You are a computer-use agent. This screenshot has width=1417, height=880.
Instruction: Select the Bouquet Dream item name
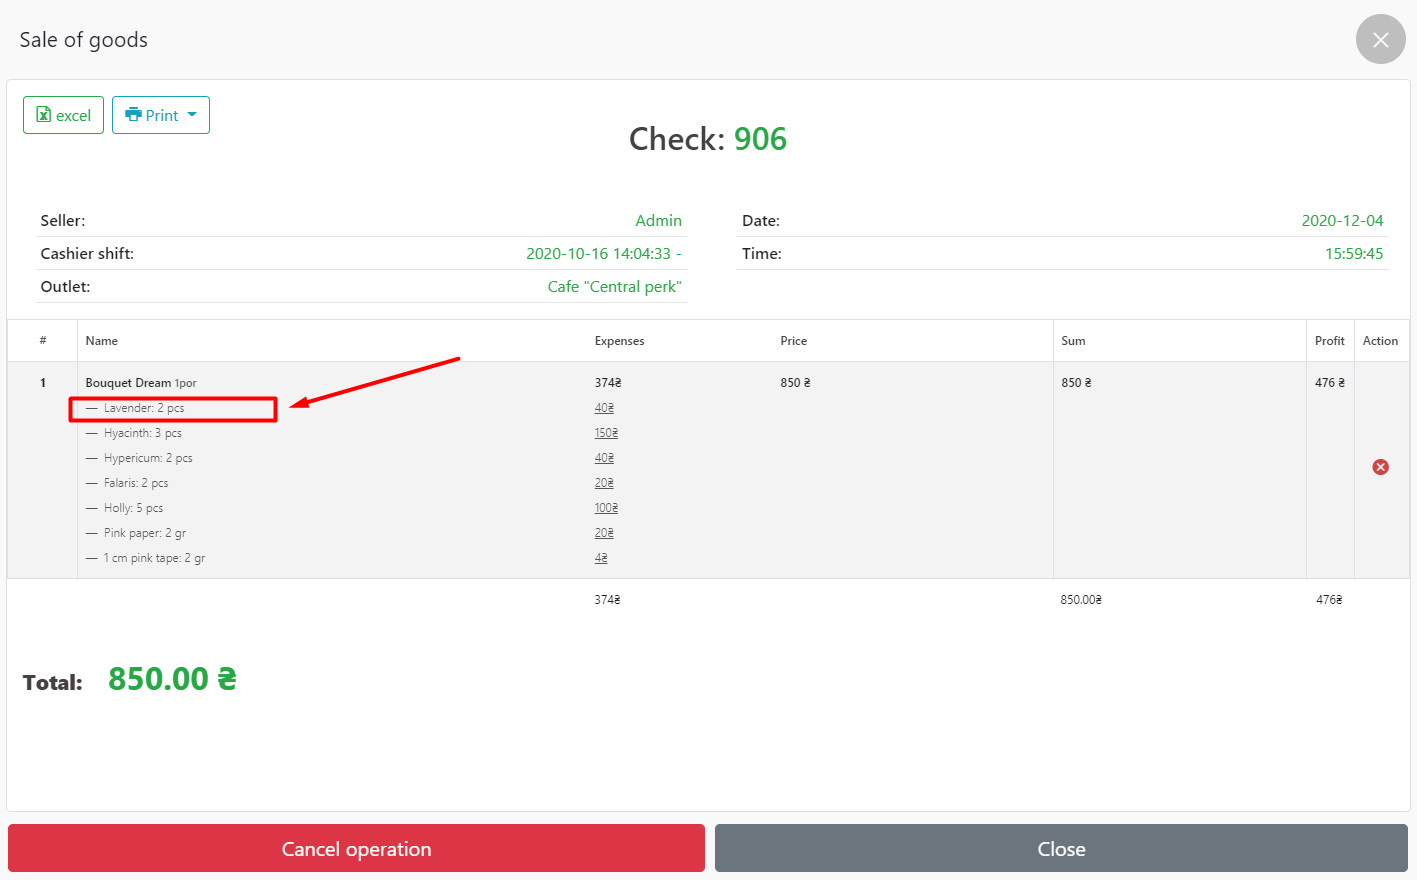pos(128,383)
